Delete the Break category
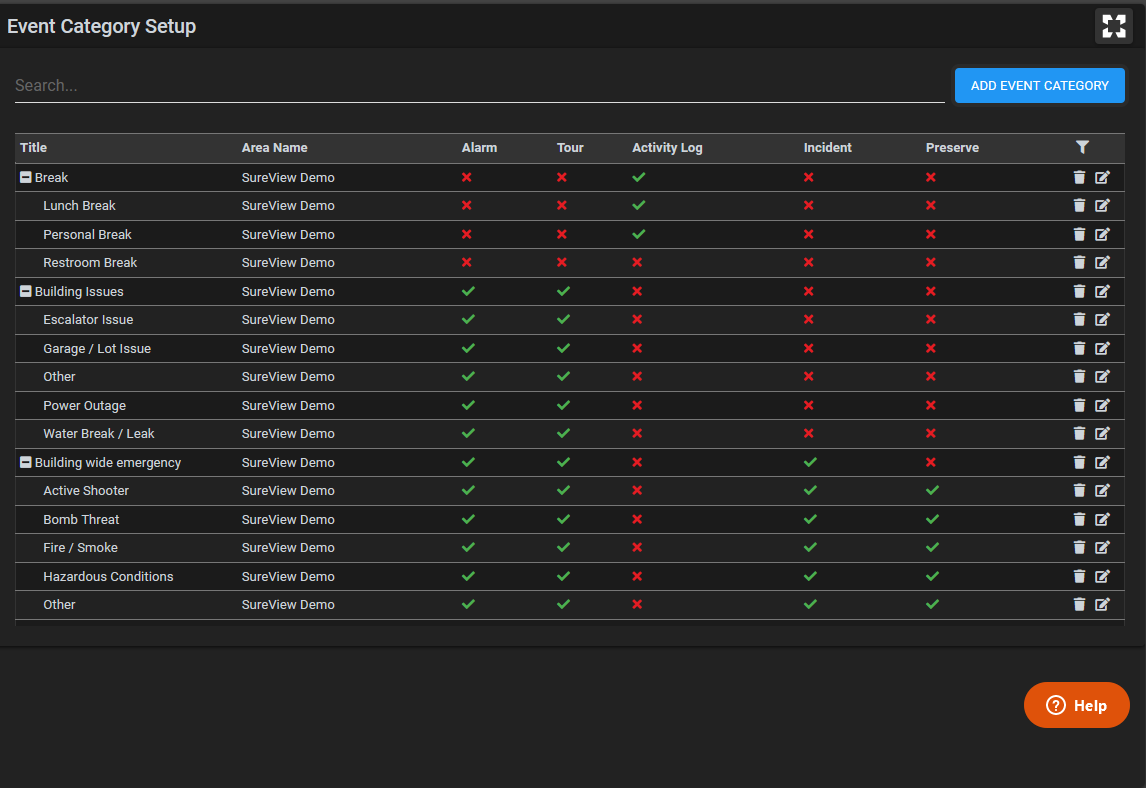This screenshot has width=1146, height=788. pyautogui.click(x=1079, y=177)
